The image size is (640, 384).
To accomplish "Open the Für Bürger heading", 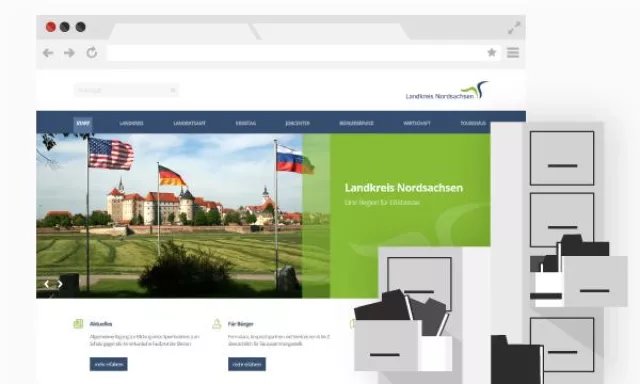I will (x=240, y=324).
